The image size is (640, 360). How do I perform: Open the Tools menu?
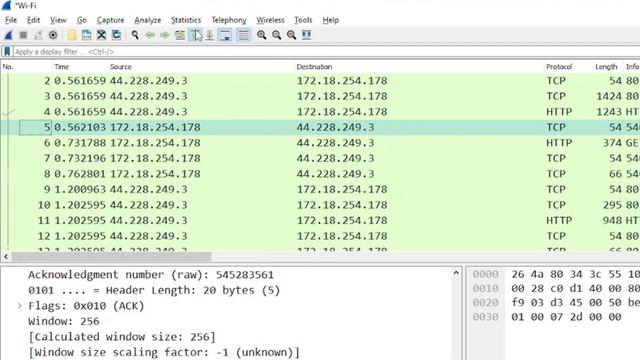click(303, 20)
